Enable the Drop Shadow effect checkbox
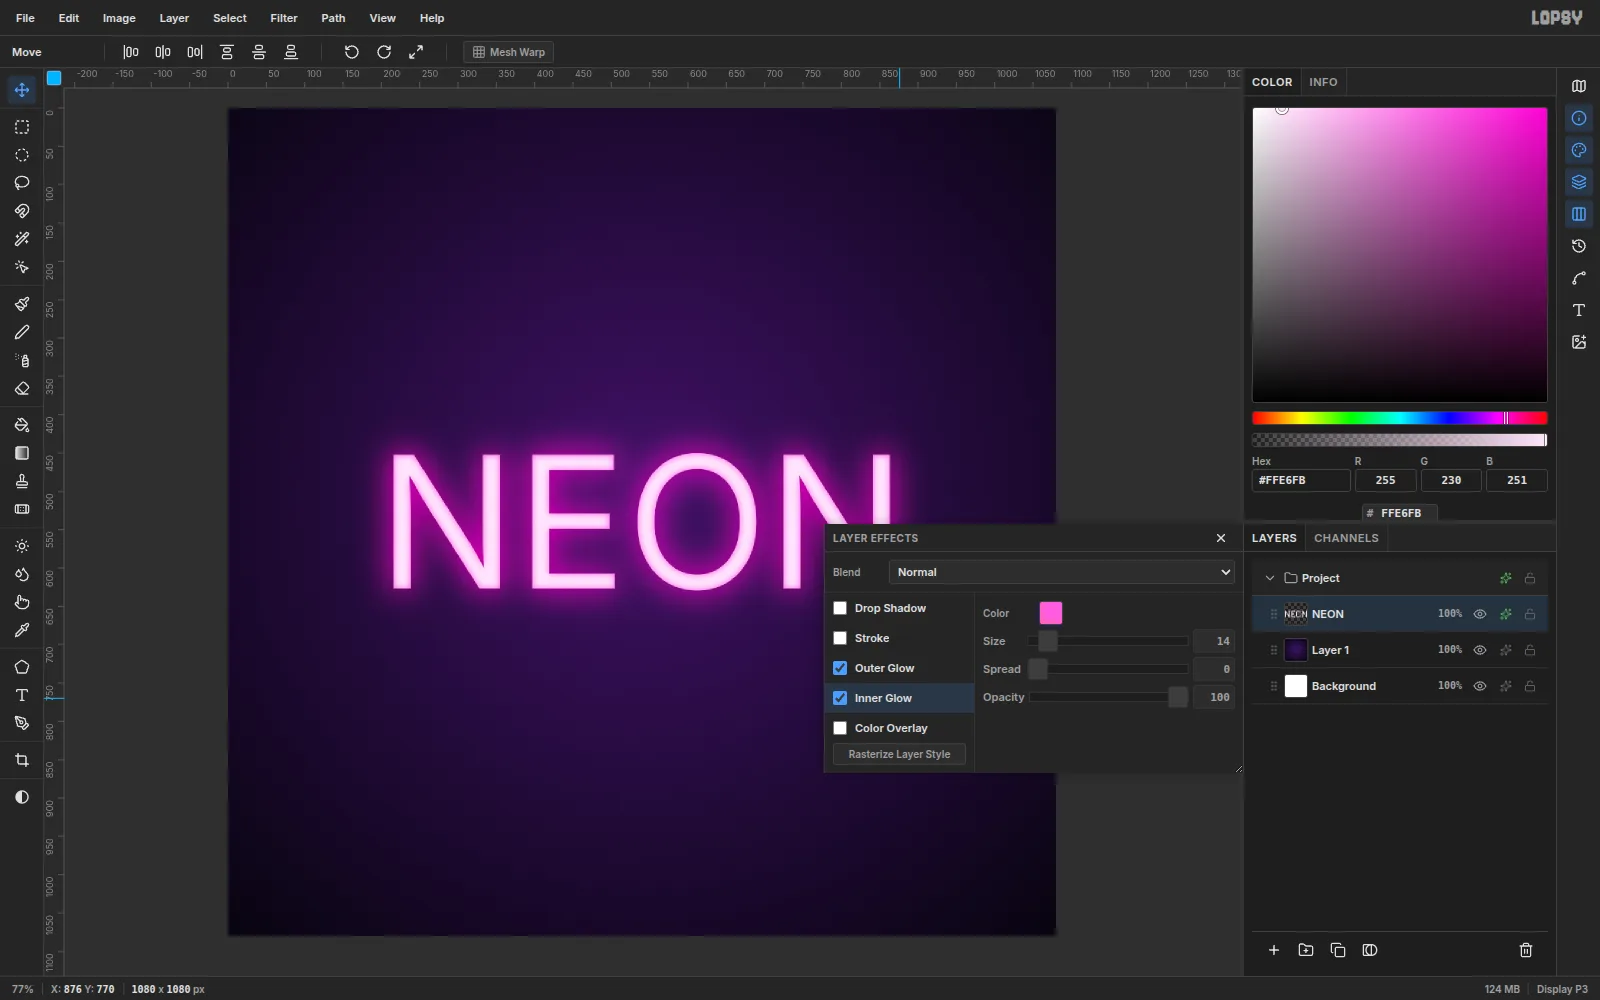This screenshot has width=1600, height=1000. [840, 608]
